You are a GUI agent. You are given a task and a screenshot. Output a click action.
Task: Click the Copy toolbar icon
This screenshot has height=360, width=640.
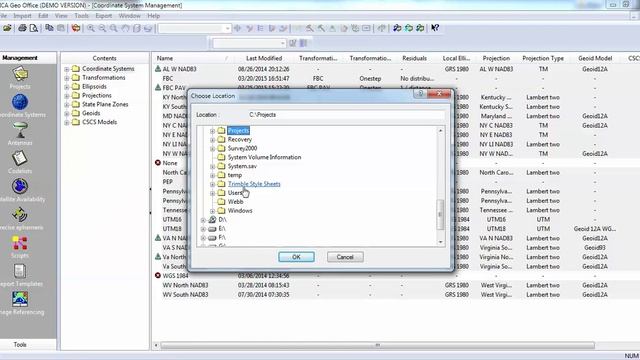pyautogui.click(x=49, y=28)
